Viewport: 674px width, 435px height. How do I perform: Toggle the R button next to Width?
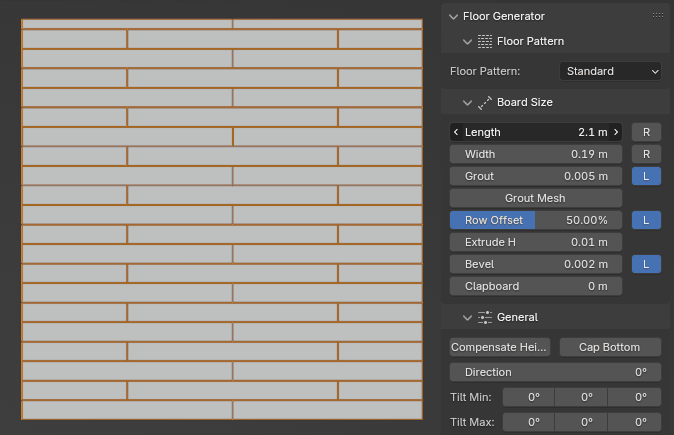(x=646, y=154)
